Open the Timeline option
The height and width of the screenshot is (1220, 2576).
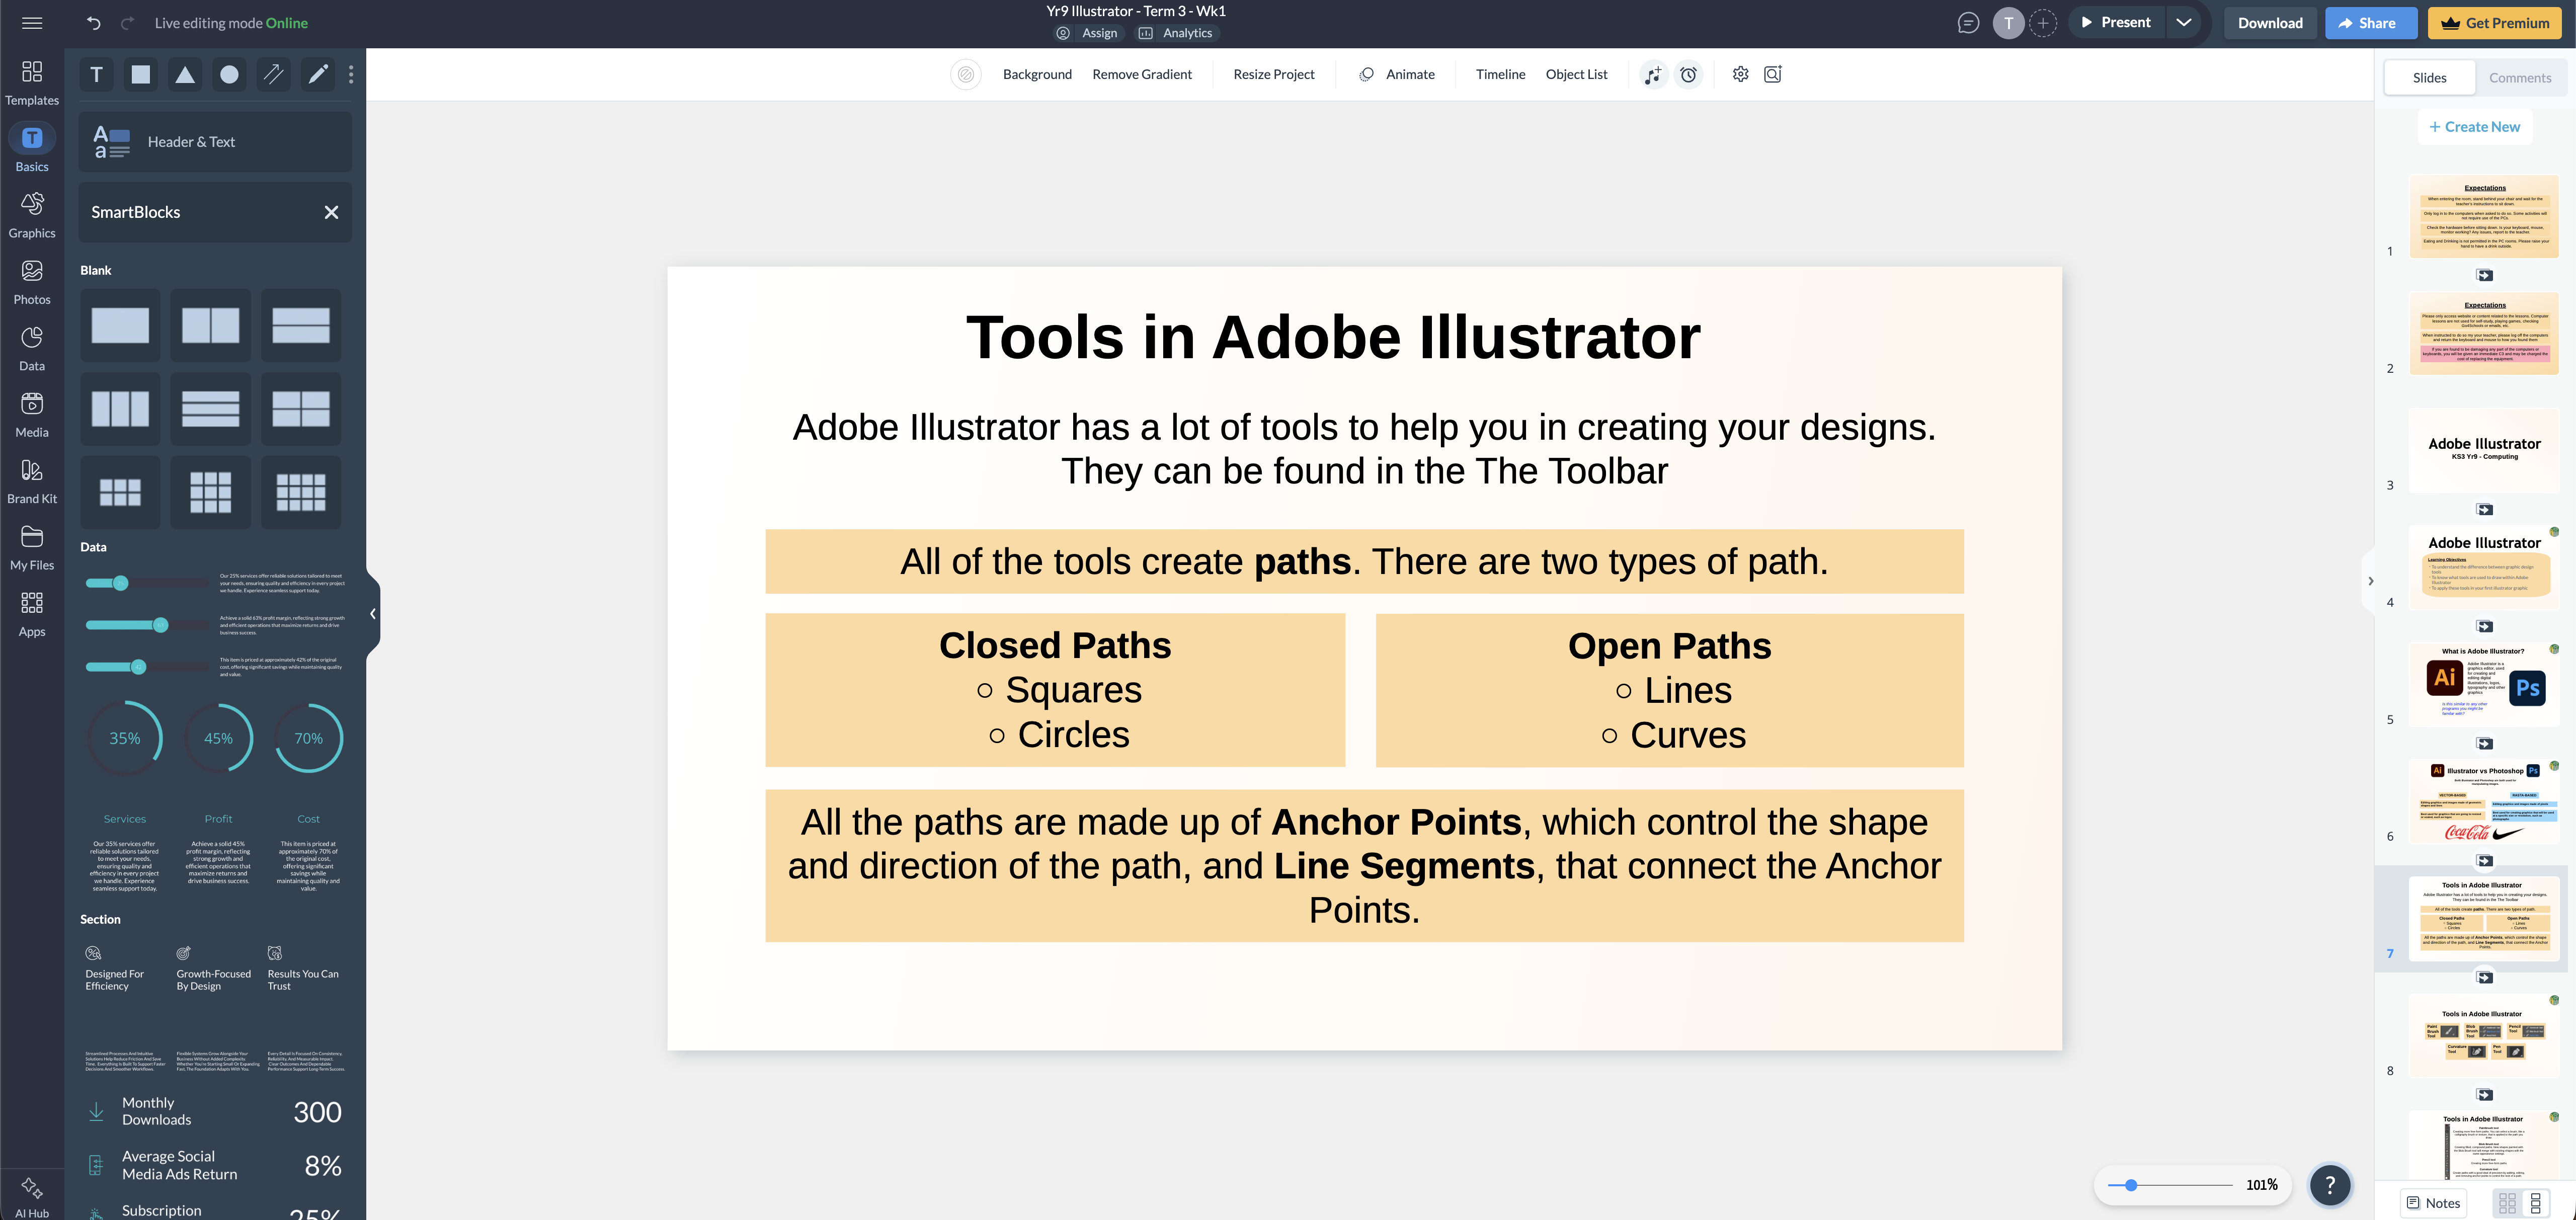coord(1500,74)
